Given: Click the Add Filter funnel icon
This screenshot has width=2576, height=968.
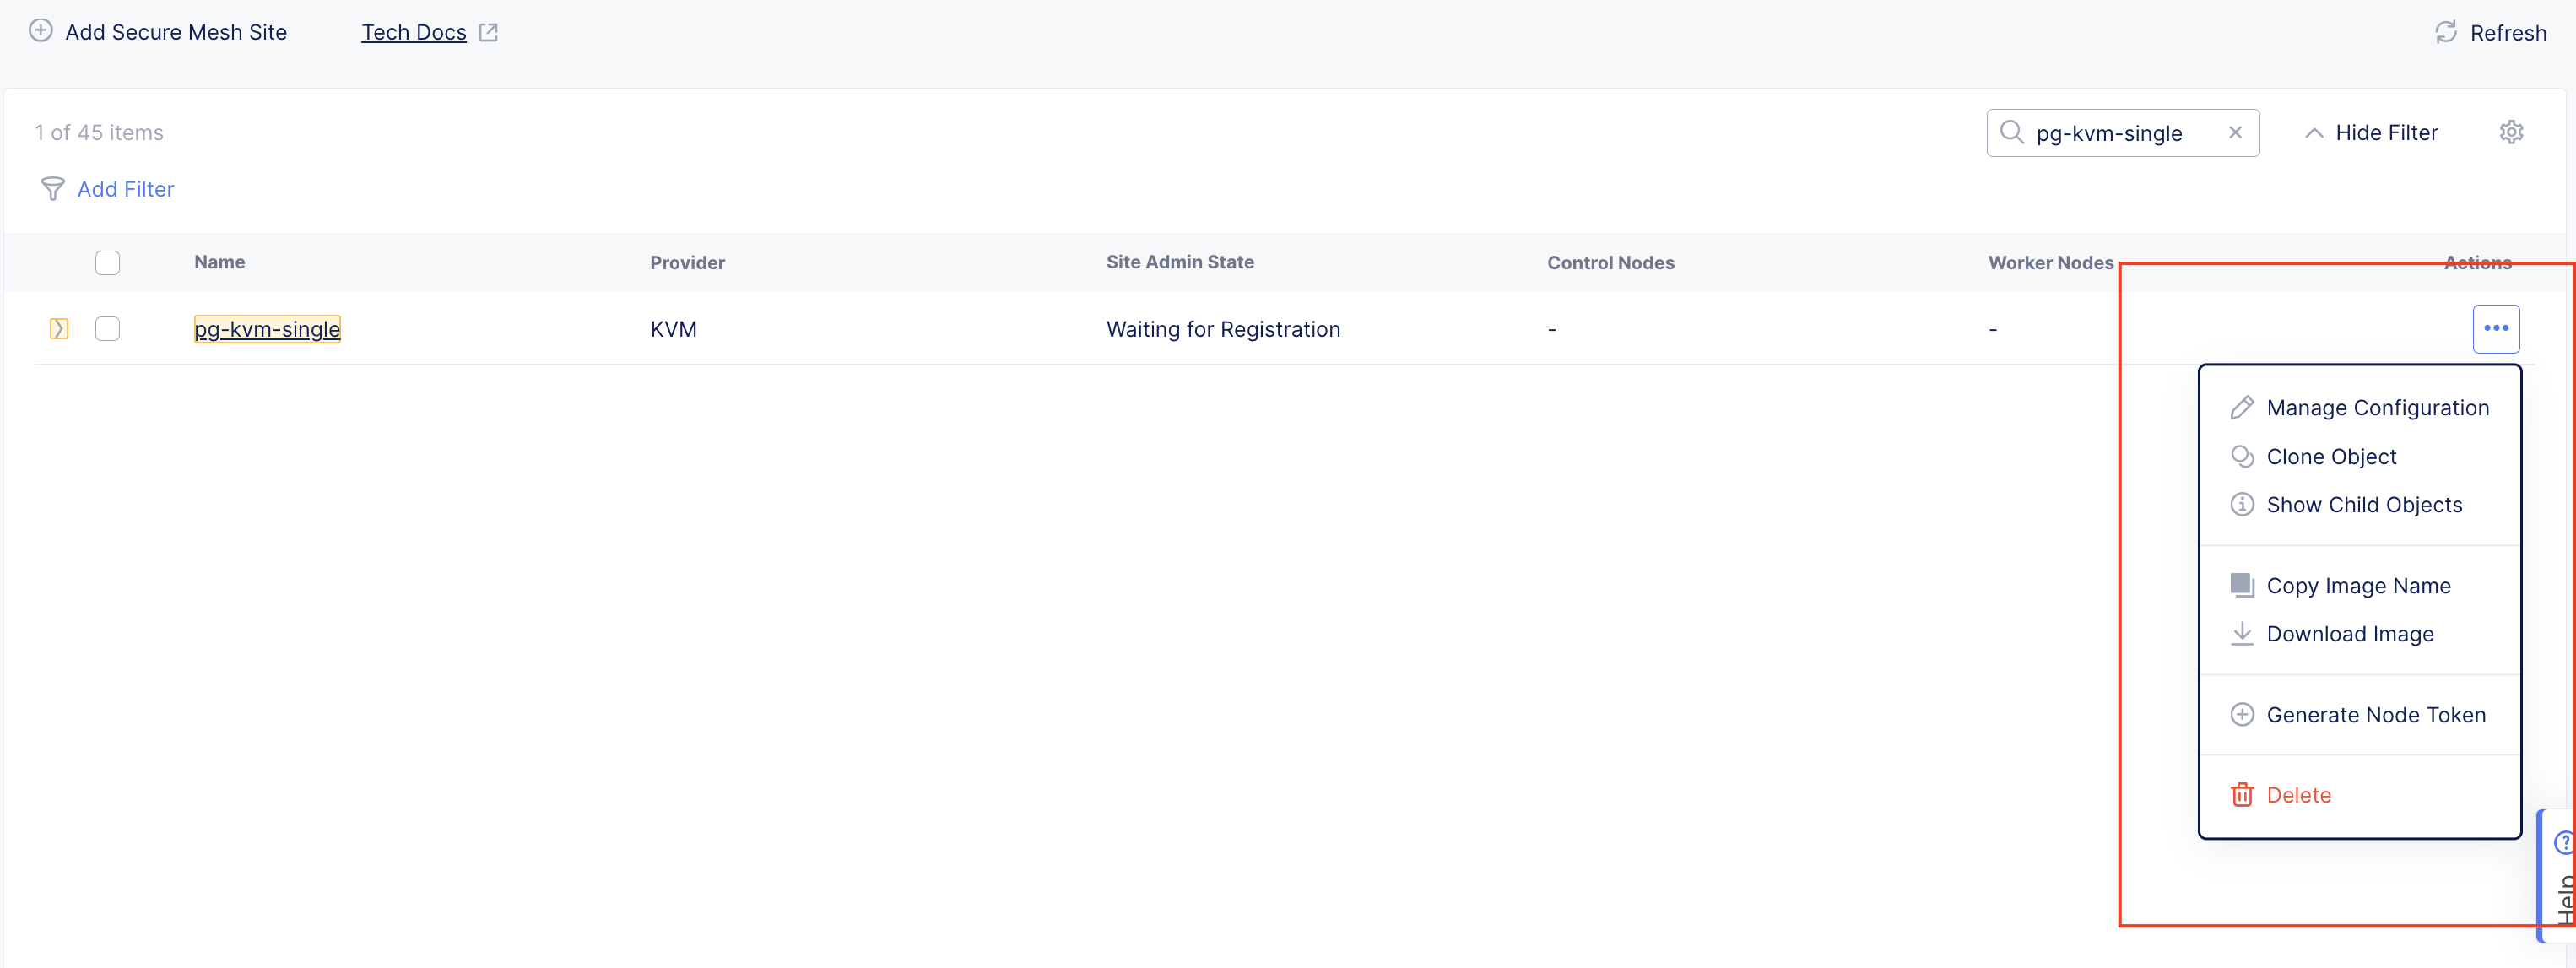Looking at the screenshot, I should (x=53, y=189).
